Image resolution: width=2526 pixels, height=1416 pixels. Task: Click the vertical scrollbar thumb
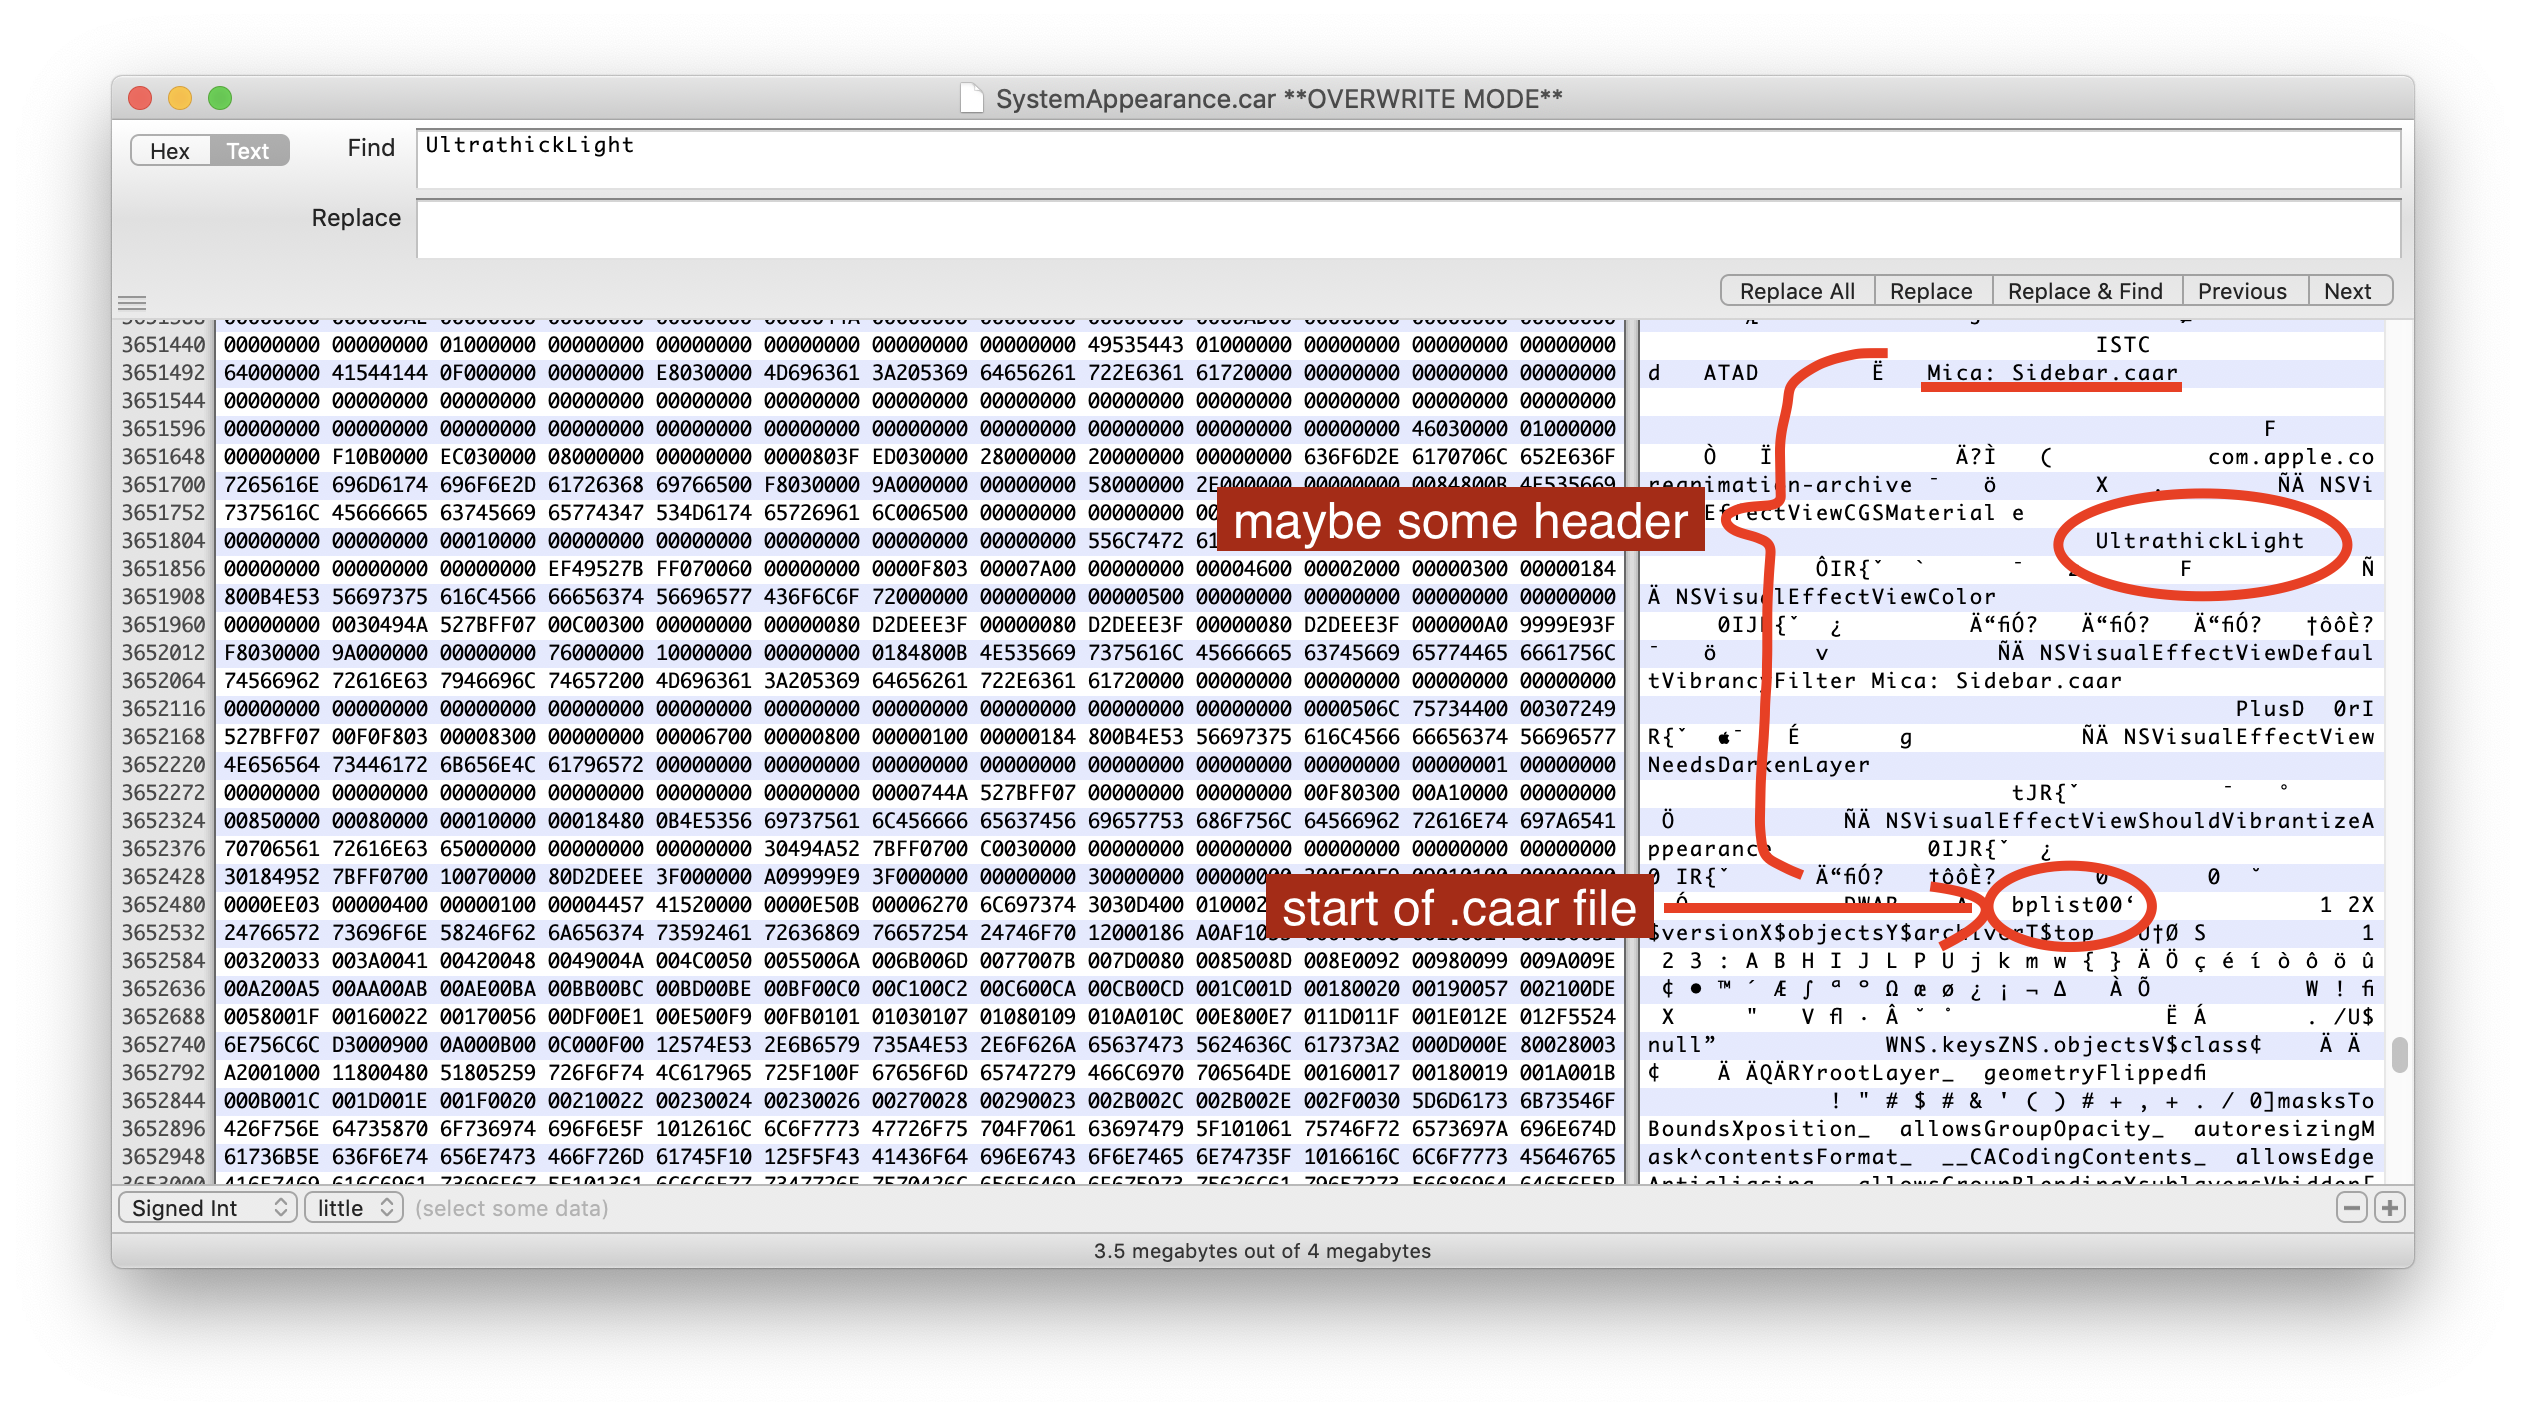pyautogui.click(x=2399, y=1055)
